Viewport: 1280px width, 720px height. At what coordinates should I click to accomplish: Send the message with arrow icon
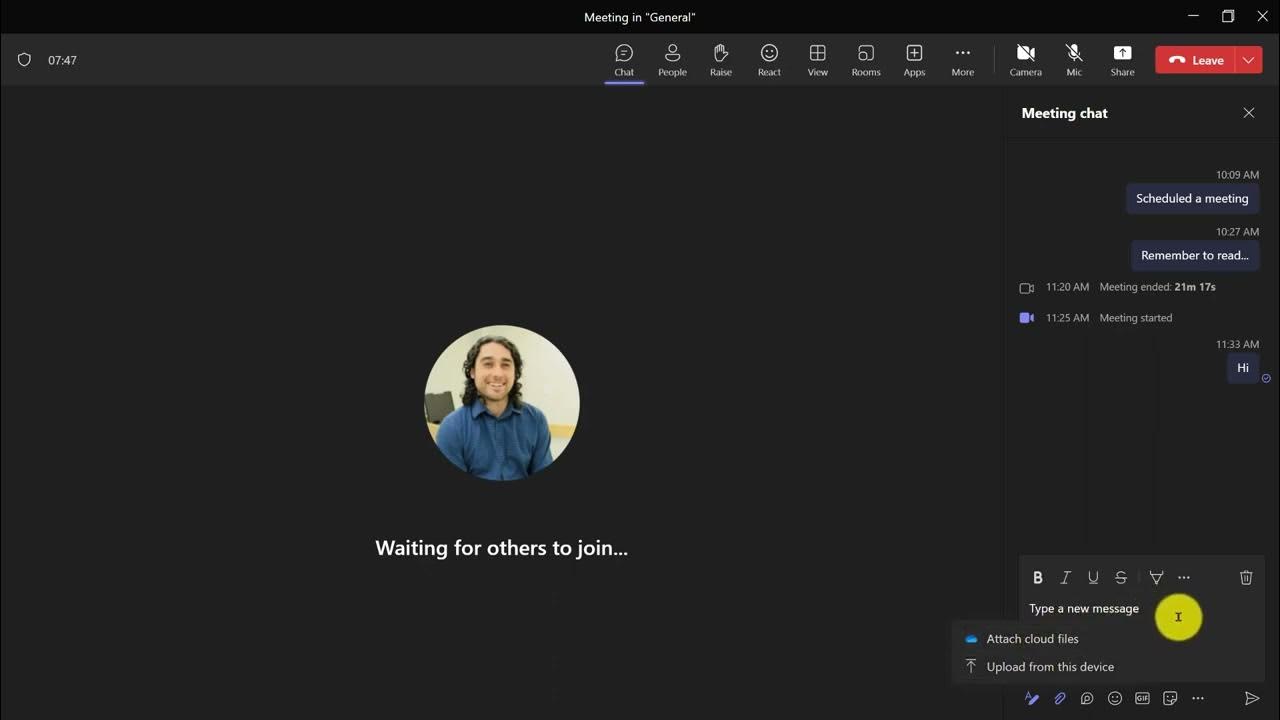pyautogui.click(x=1251, y=698)
